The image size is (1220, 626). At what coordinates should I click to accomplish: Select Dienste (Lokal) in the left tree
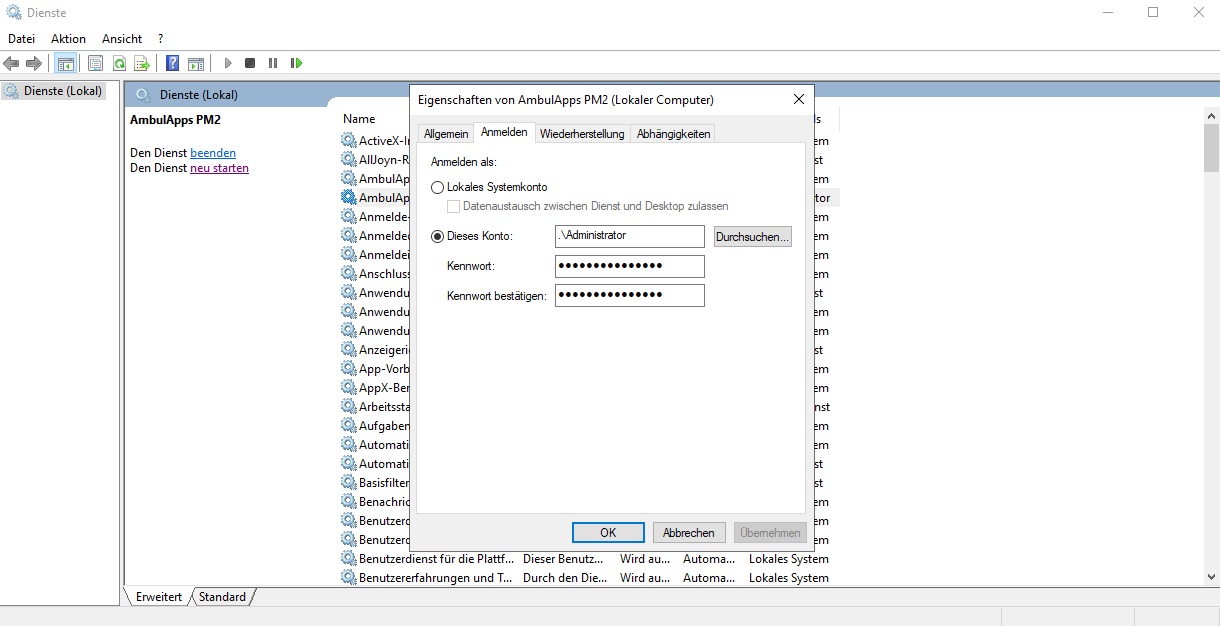click(60, 91)
